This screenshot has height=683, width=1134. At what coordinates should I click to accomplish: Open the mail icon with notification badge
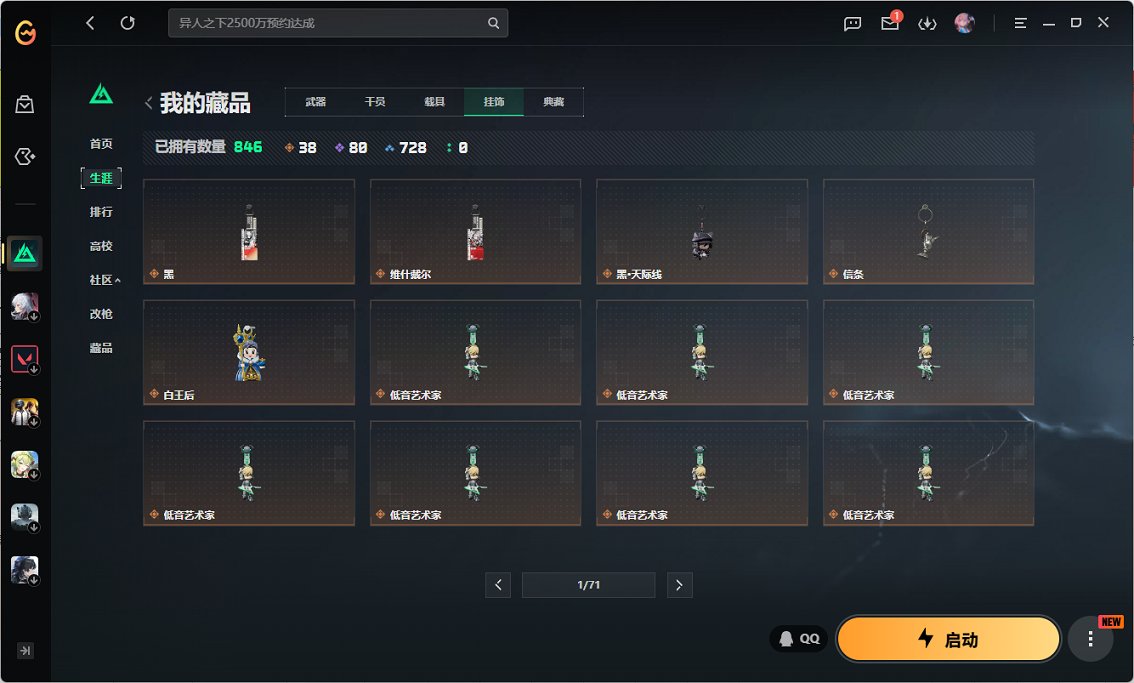[x=889, y=23]
